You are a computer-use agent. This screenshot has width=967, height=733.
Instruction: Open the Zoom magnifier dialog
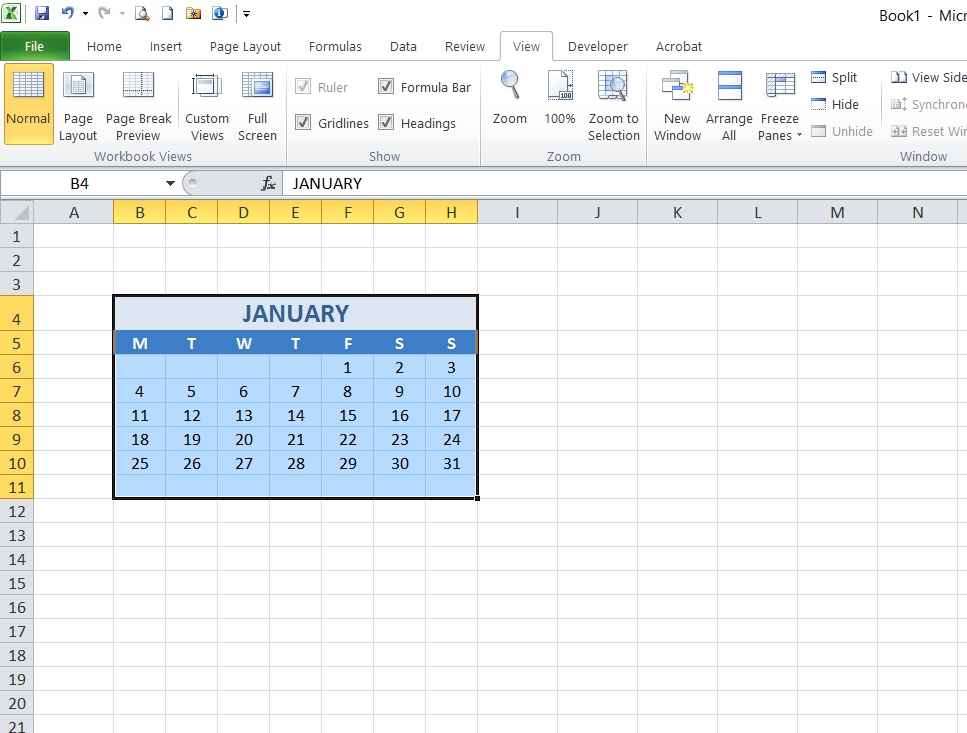pos(510,99)
